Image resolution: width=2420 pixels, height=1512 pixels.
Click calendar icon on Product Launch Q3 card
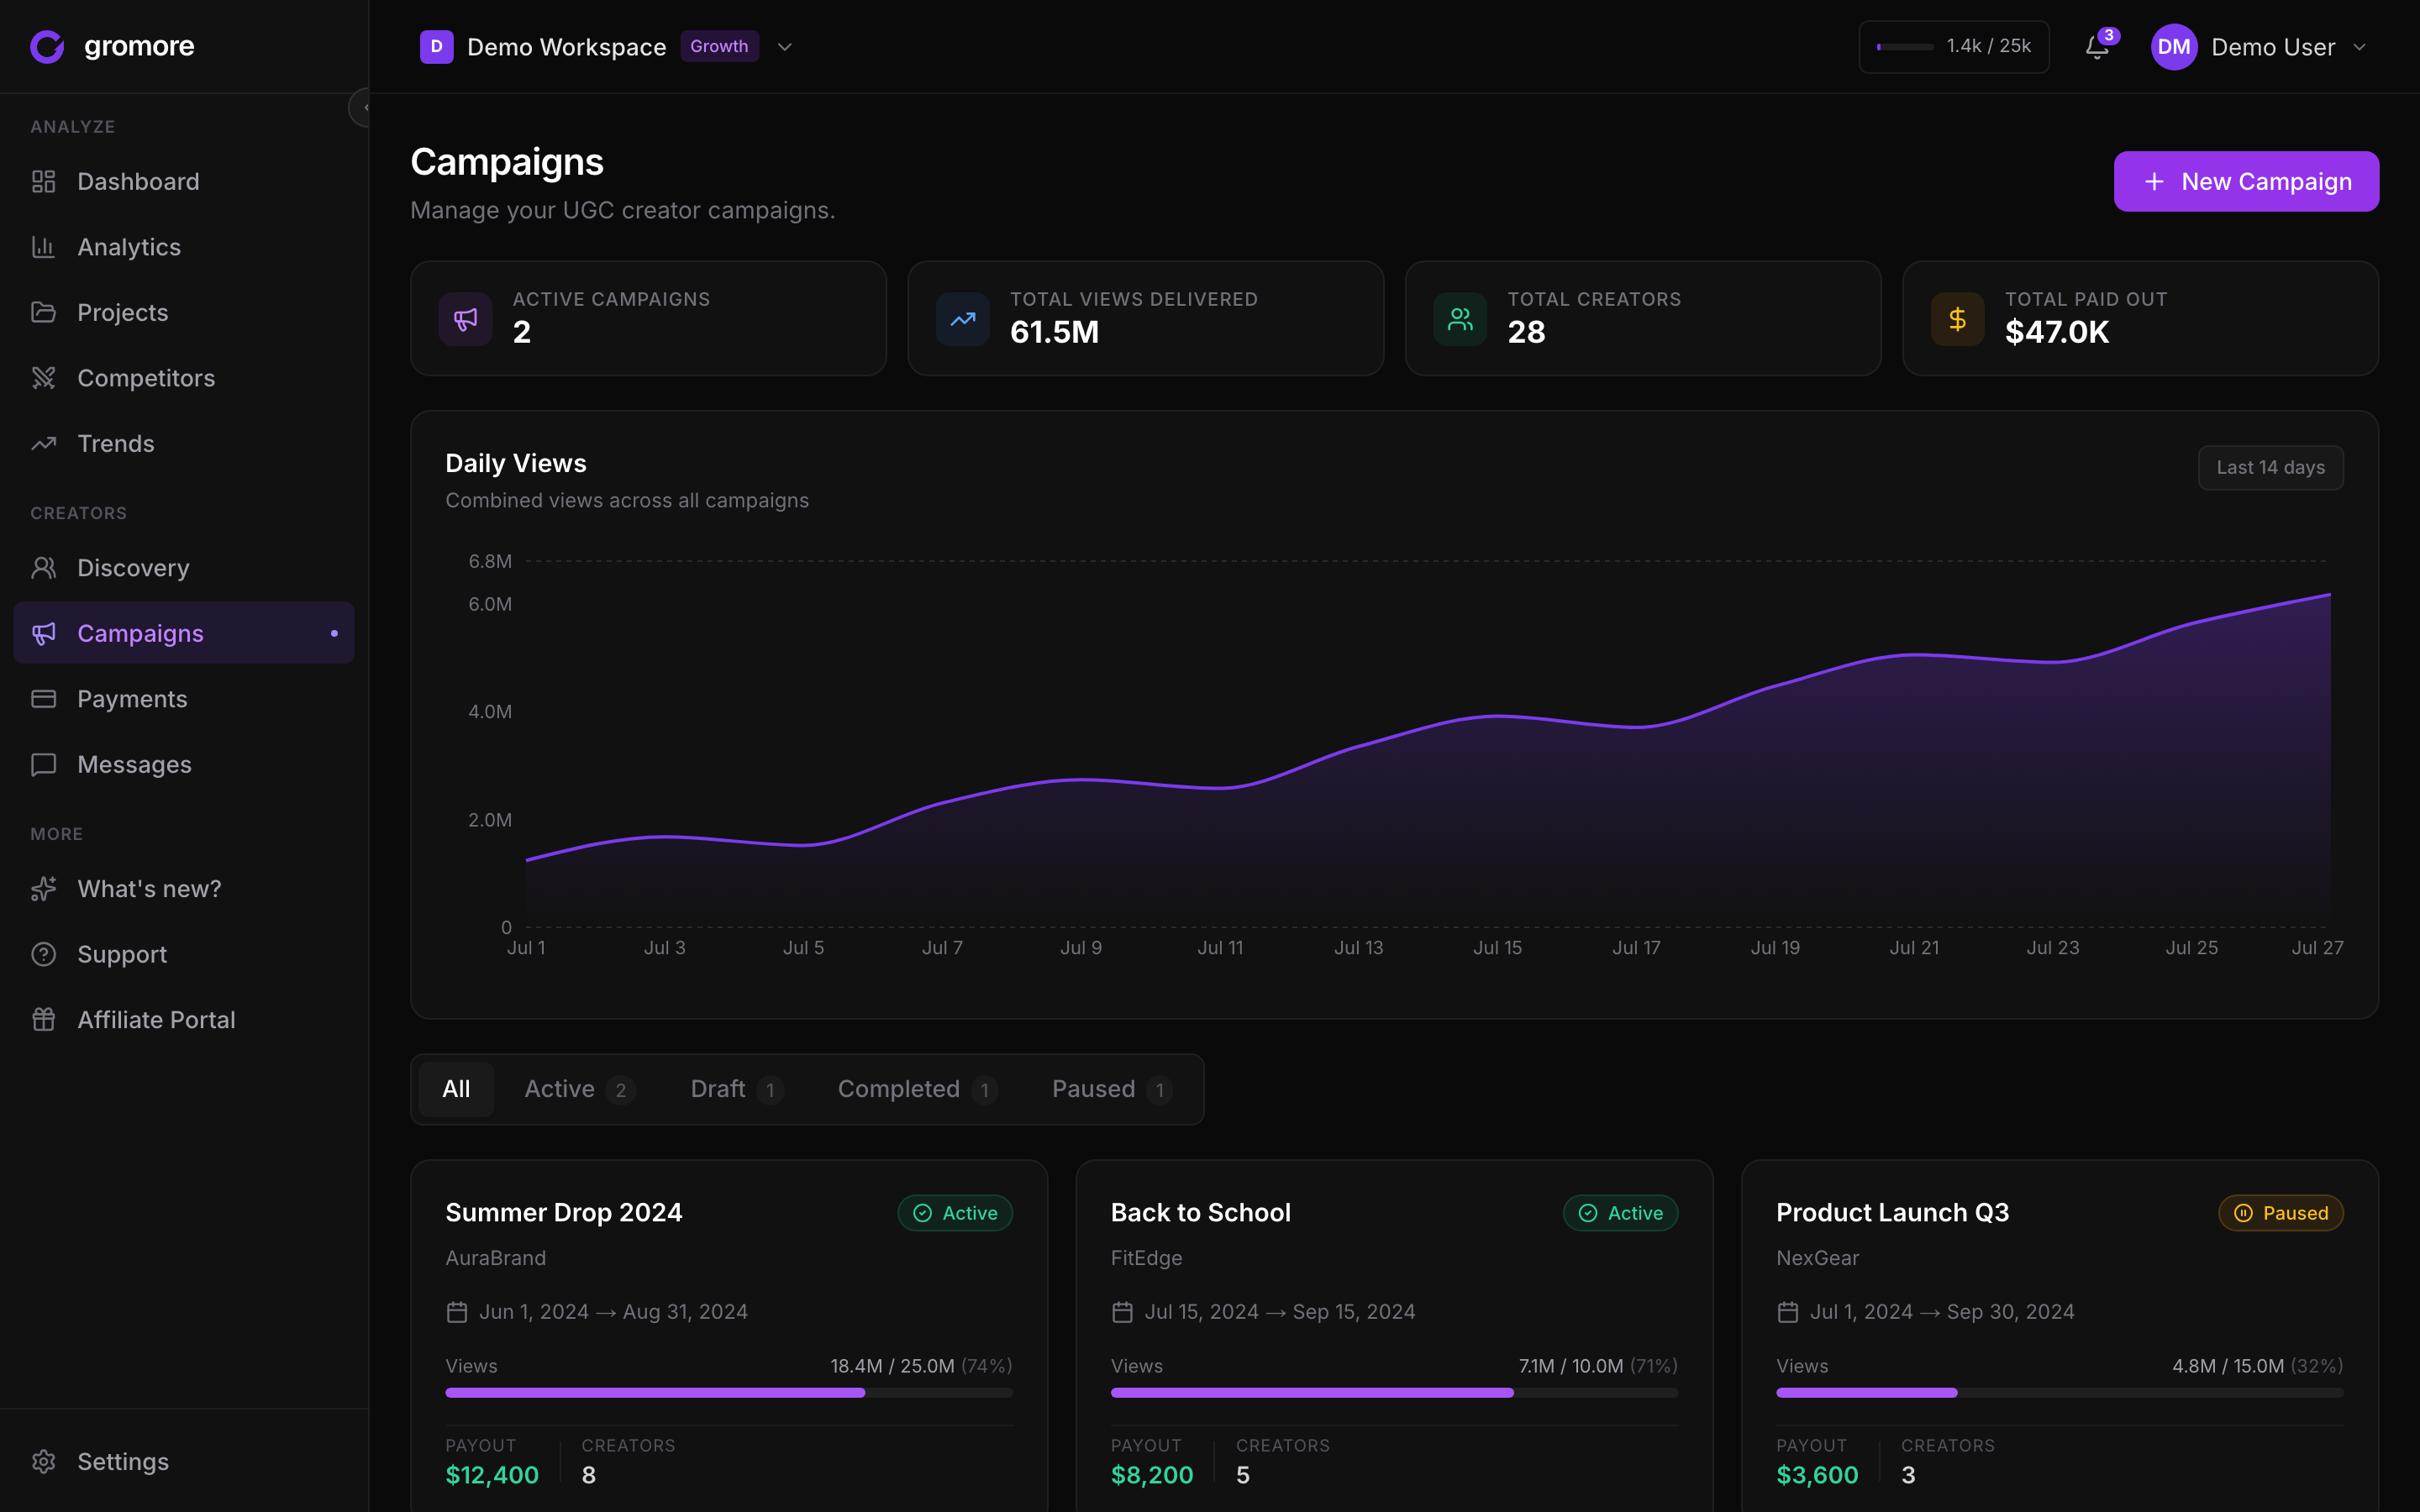(x=1788, y=1312)
